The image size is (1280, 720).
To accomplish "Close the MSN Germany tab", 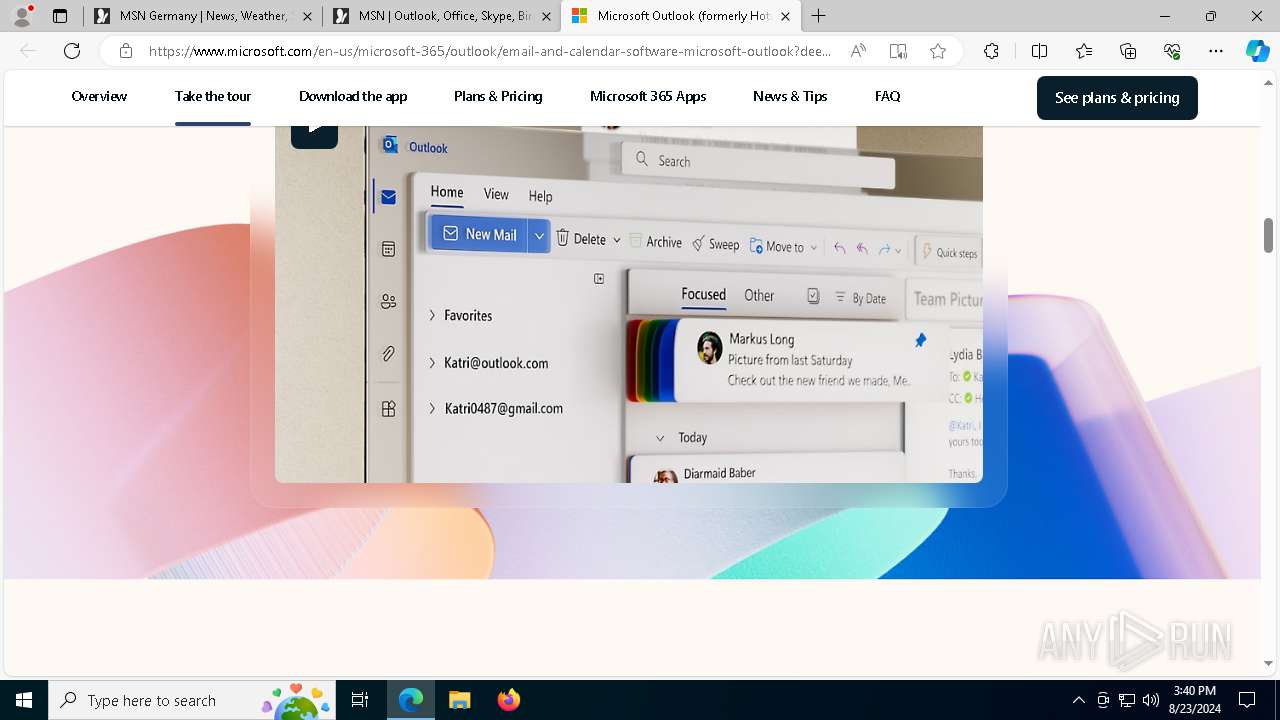I will [306, 16].
